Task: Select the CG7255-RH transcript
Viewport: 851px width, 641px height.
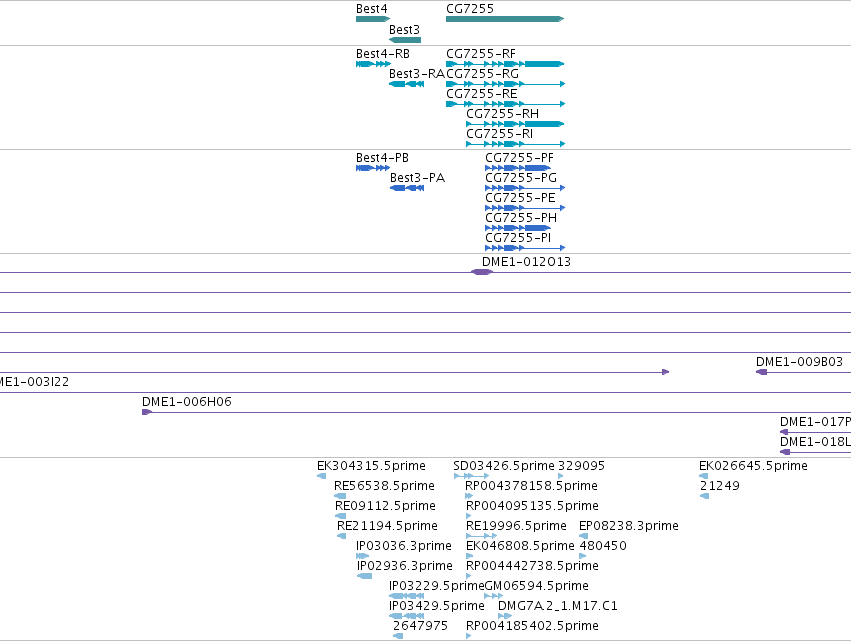Action: click(515, 124)
